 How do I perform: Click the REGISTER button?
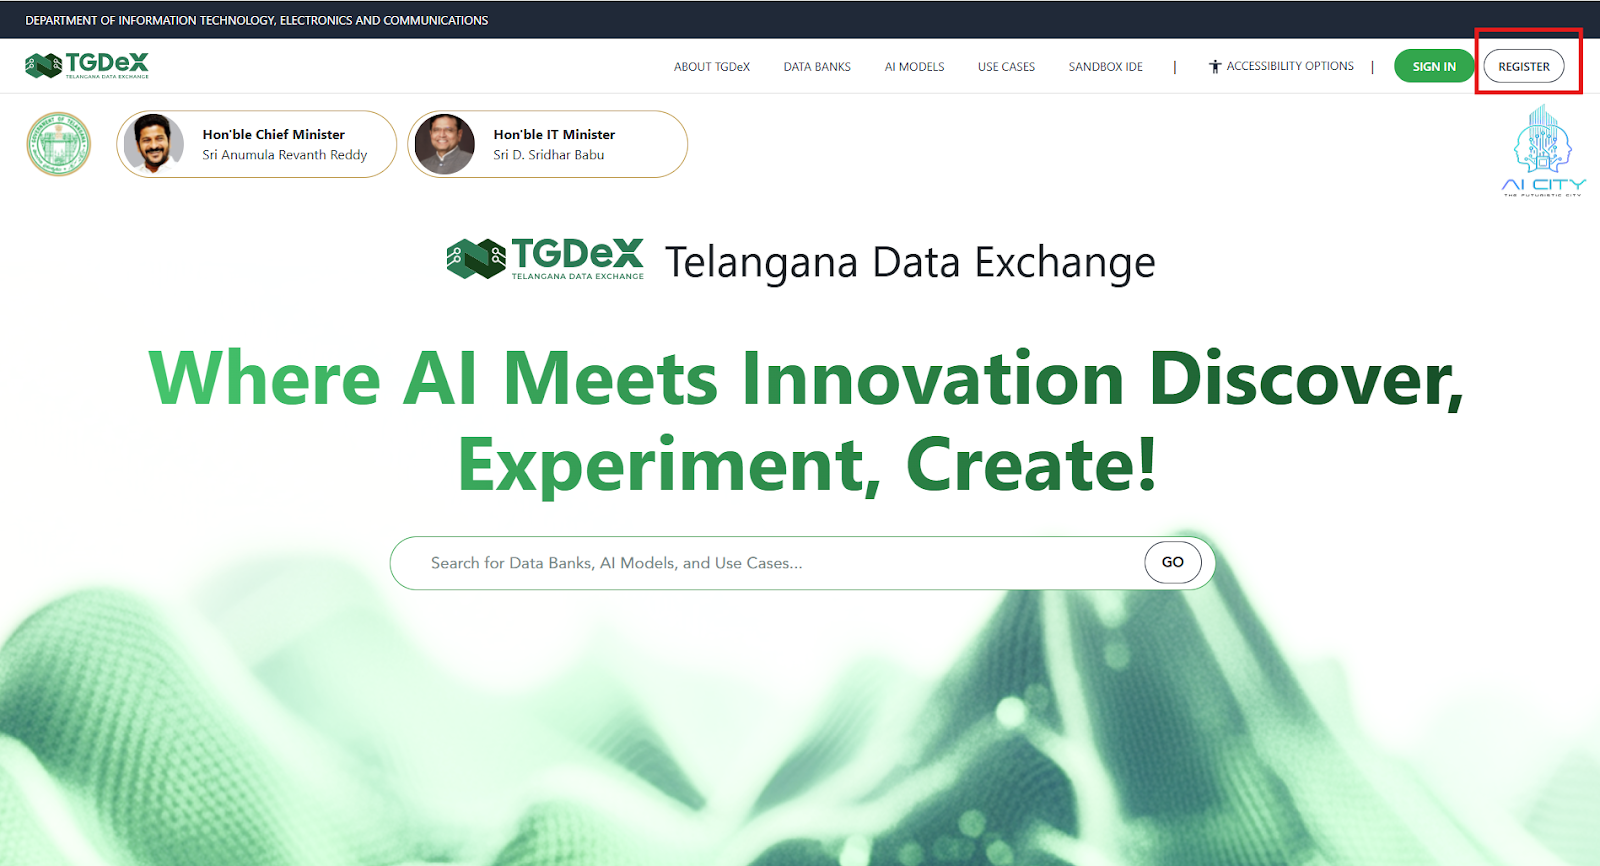click(x=1523, y=67)
